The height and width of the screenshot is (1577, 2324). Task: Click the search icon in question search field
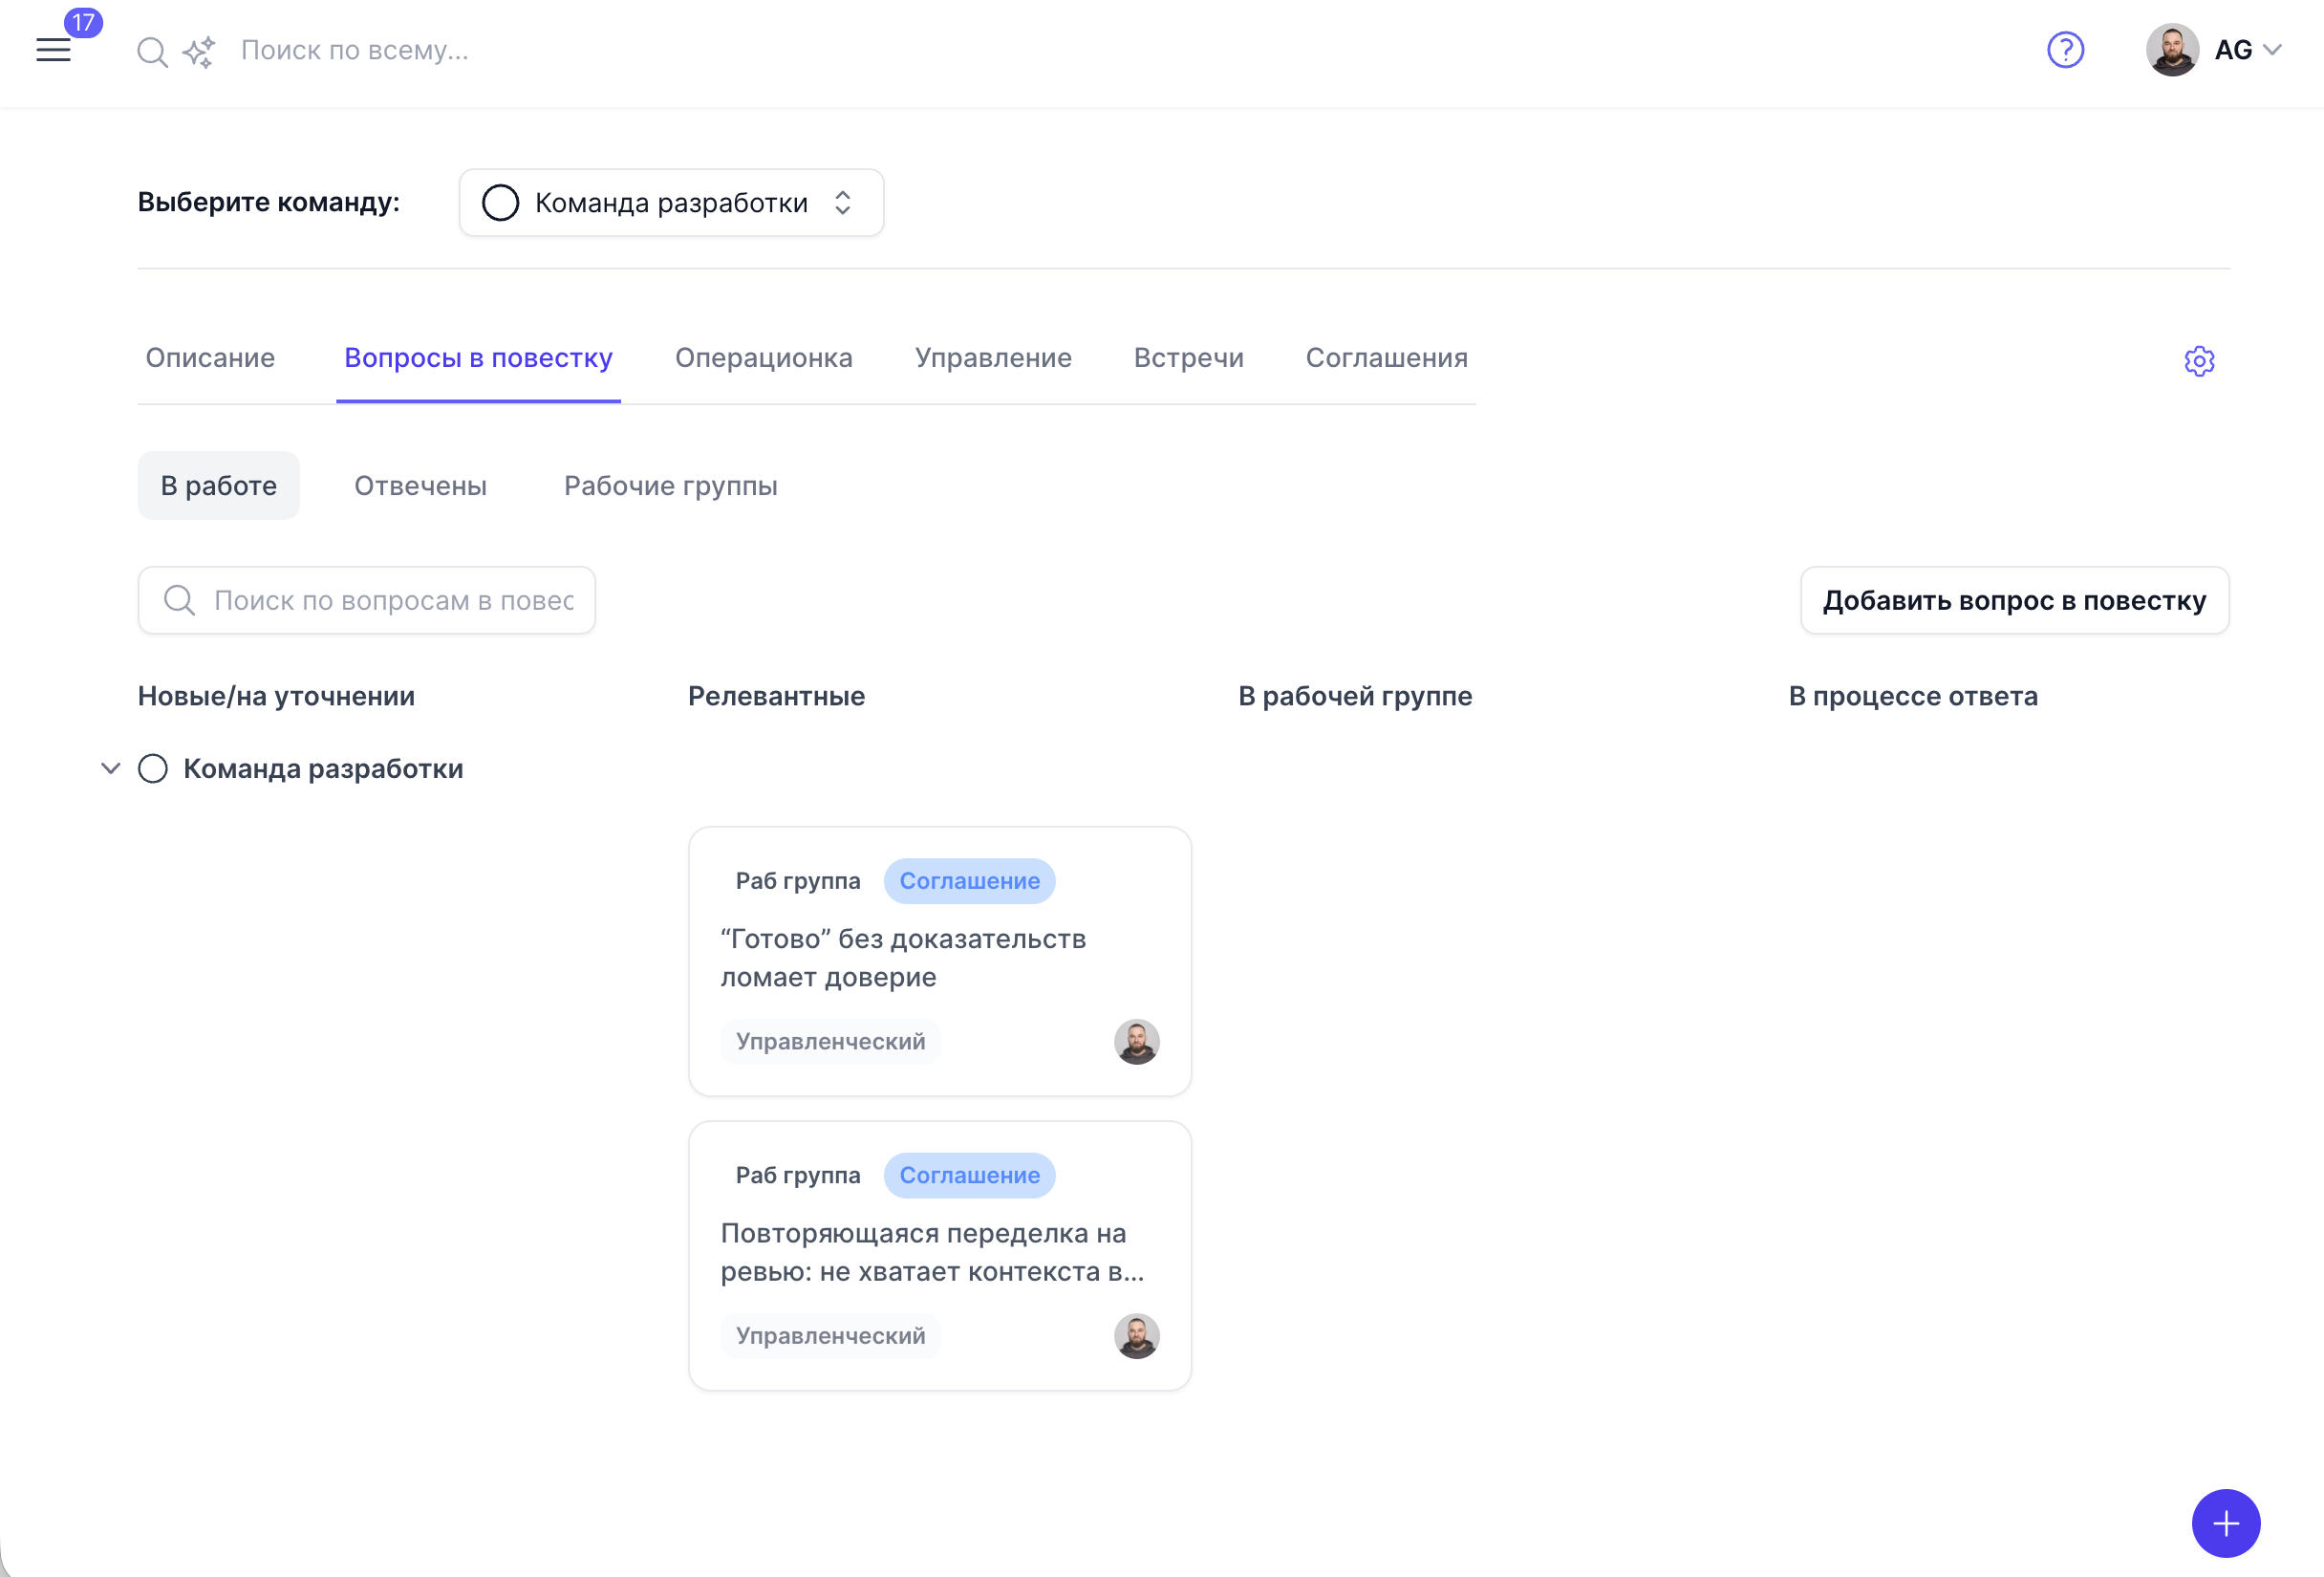click(180, 600)
